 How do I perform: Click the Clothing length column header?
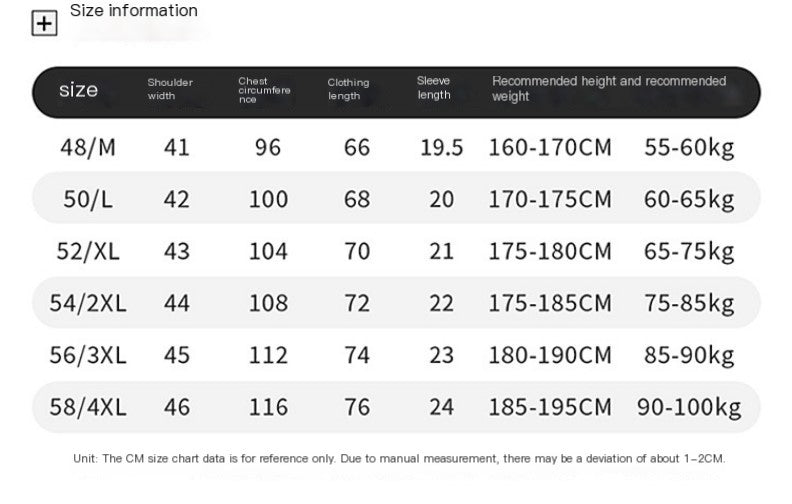click(x=348, y=89)
